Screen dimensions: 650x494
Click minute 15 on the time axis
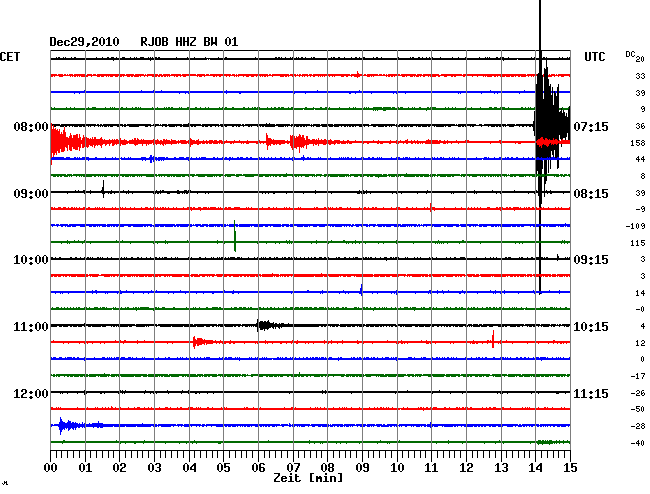tap(570, 468)
